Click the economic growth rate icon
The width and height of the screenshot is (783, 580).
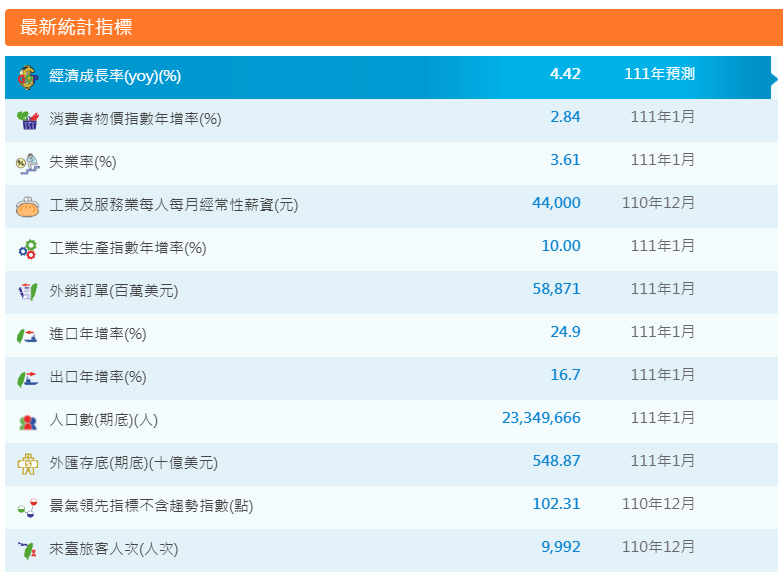click(27, 76)
